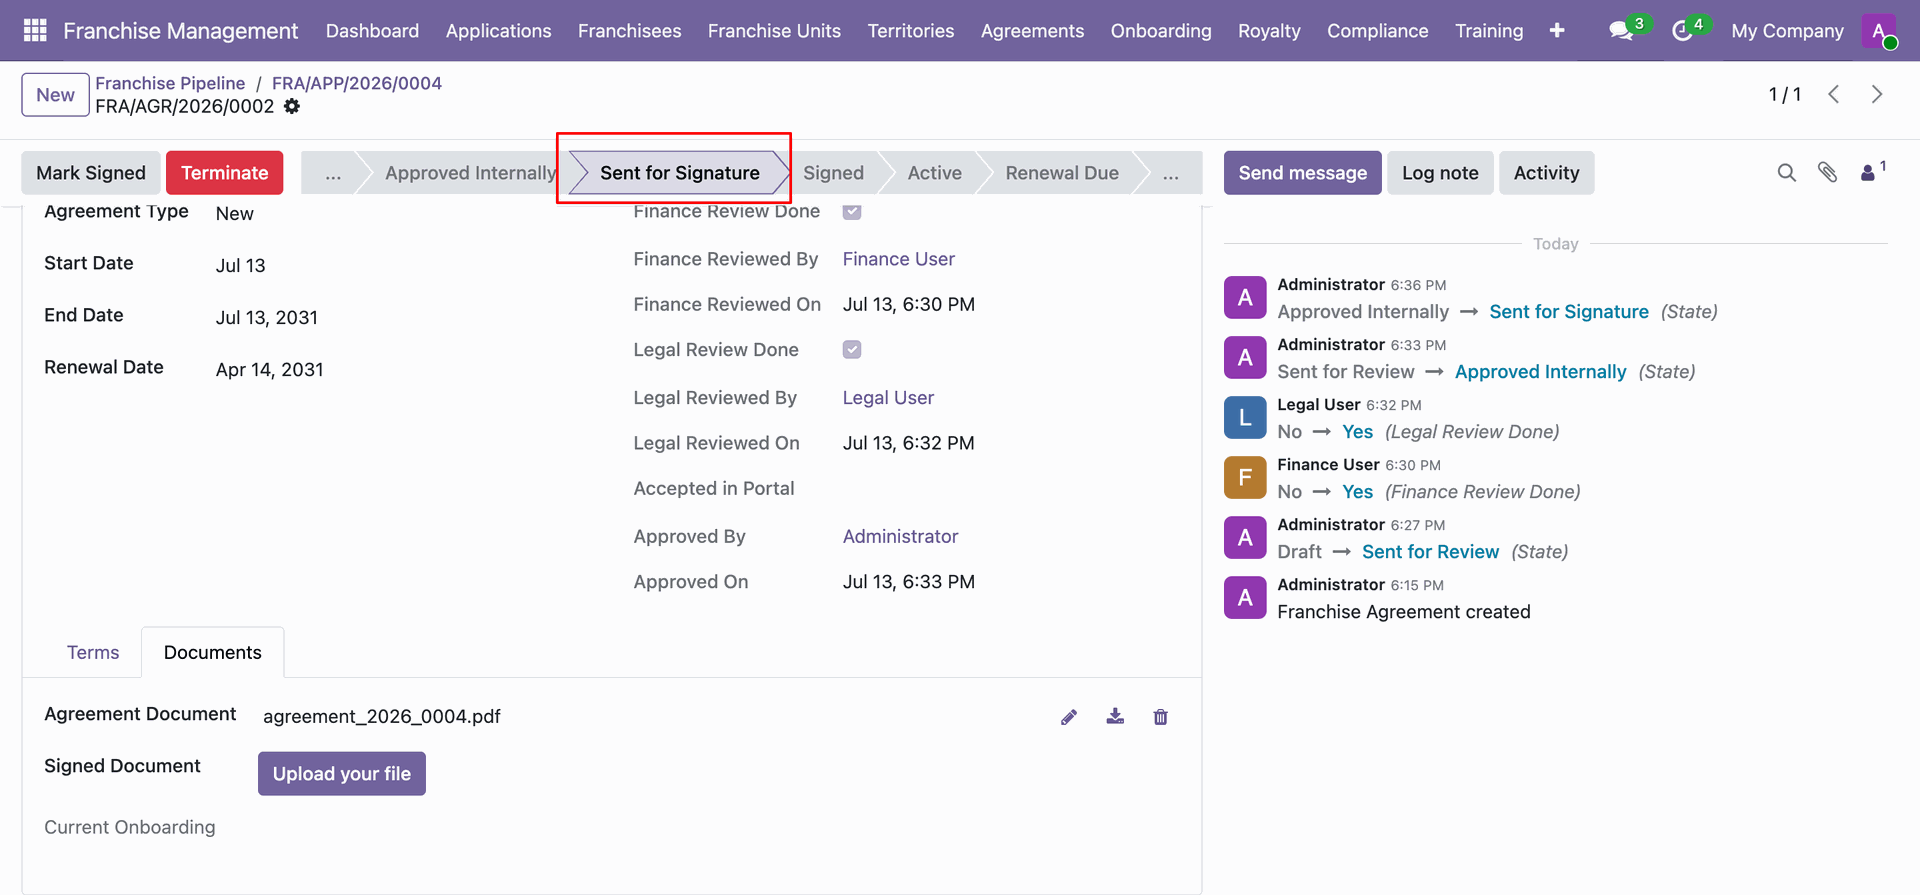The image size is (1920, 895).
Task: Open My Company switcher
Action: pyautogui.click(x=1787, y=31)
